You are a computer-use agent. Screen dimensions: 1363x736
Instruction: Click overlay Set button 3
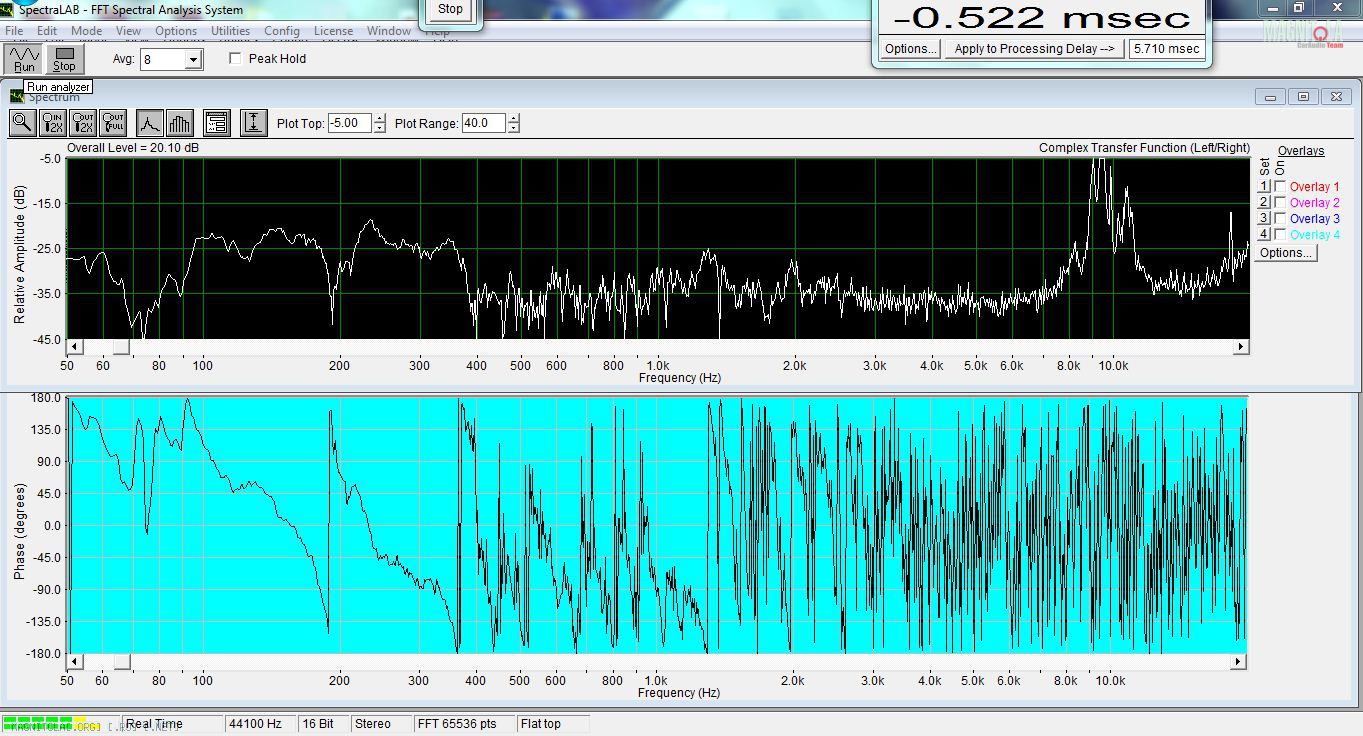point(1264,219)
